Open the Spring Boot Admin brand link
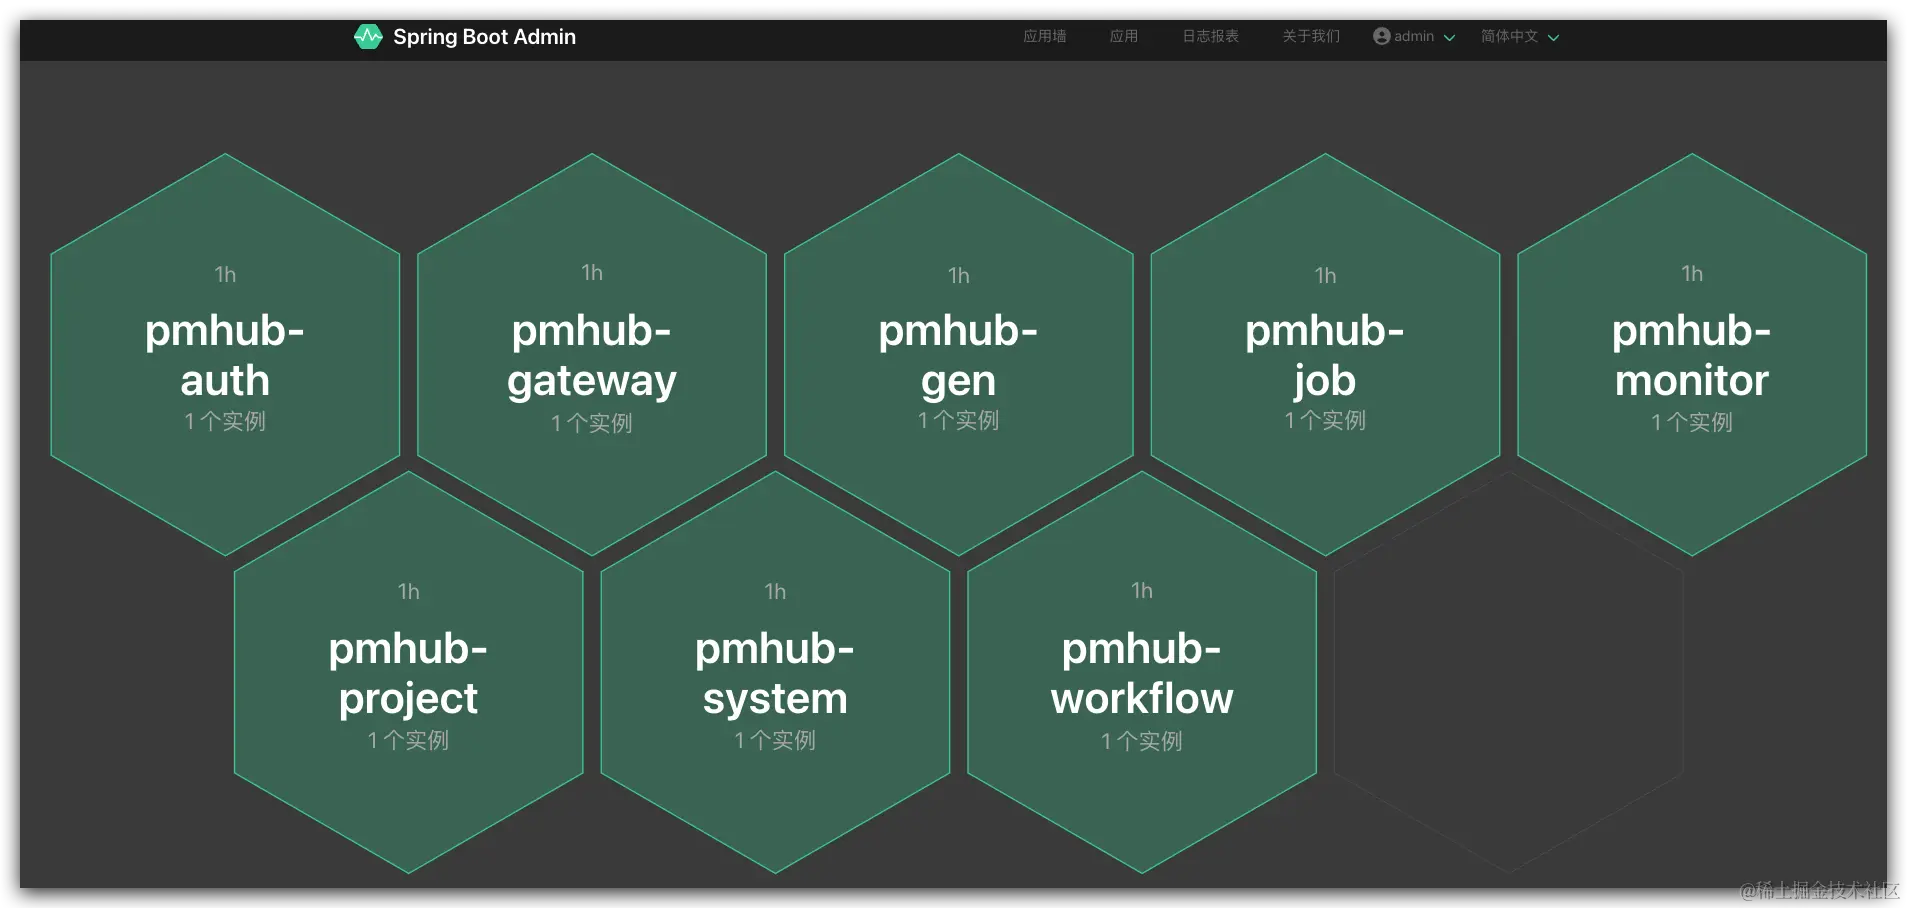Image resolution: width=1907 pixels, height=908 pixels. click(x=465, y=37)
